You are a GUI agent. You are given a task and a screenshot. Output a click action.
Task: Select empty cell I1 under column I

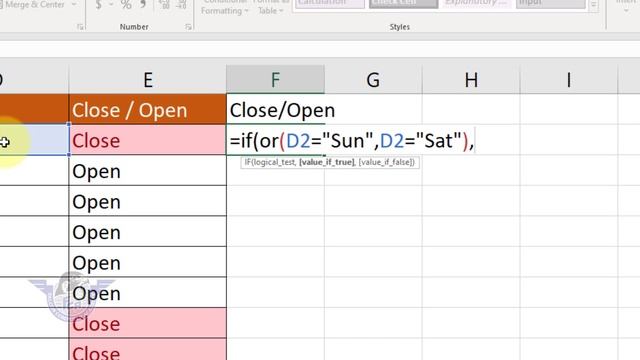click(x=569, y=109)
